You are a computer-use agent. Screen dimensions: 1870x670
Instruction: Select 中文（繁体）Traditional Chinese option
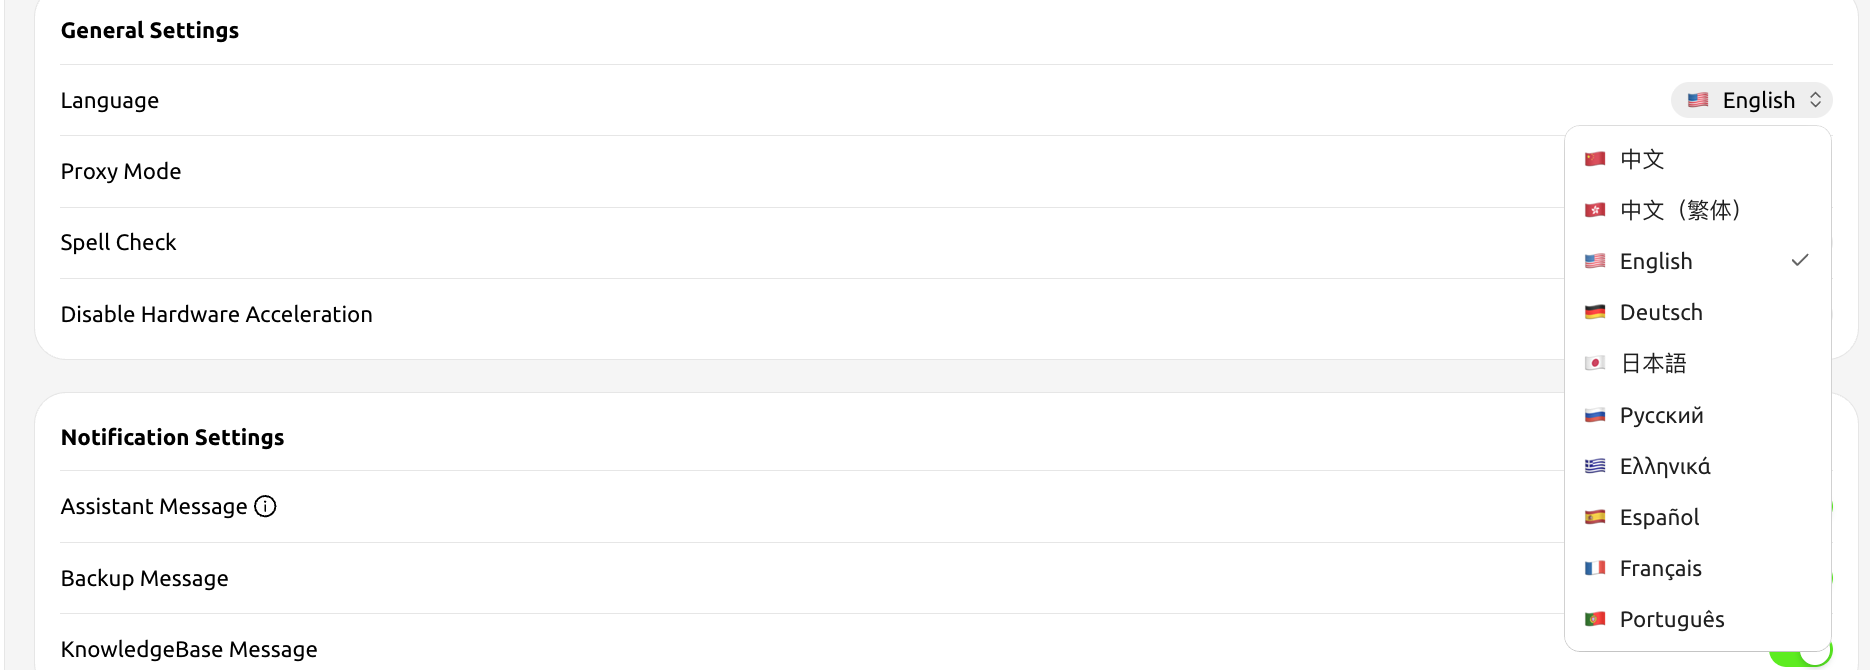(1680, 210)
